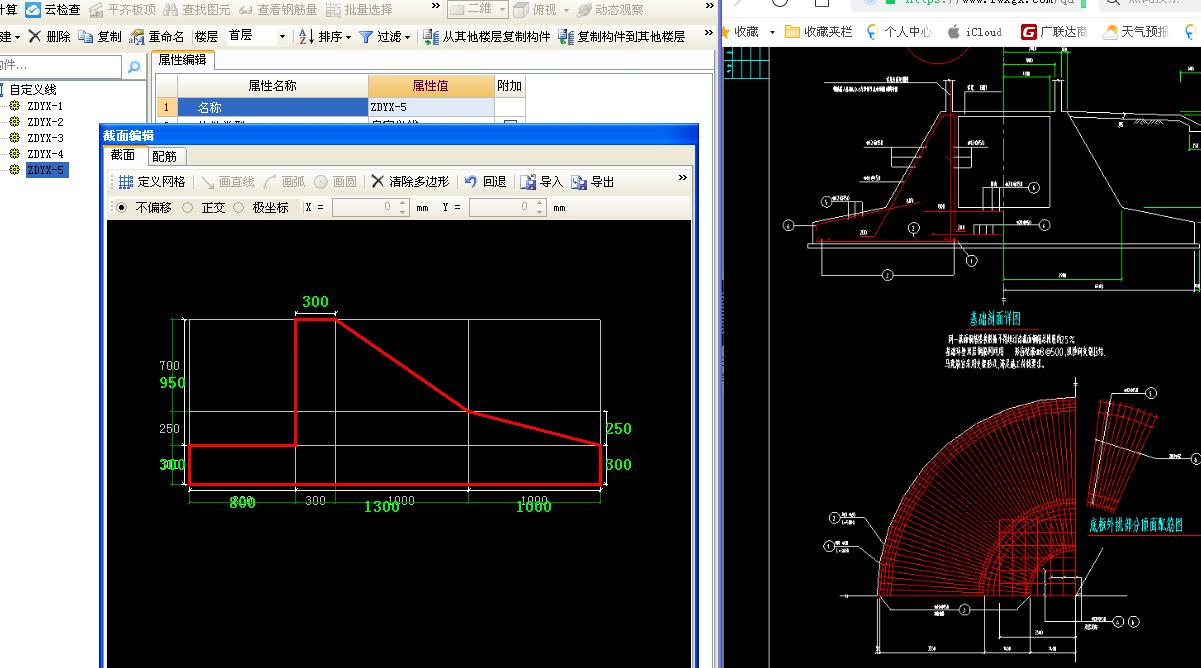Click the 属性名称 column header
The height and width of the screenshot is (668, 1201).
[272, 86]
